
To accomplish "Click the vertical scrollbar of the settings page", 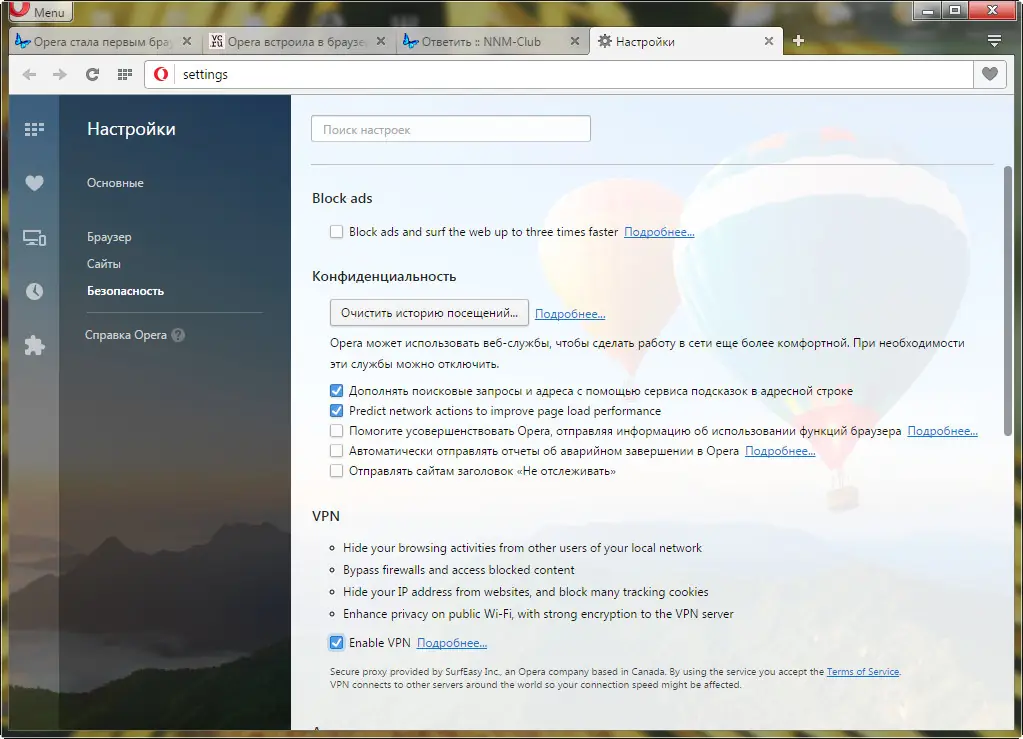I will click(1007, 301).
